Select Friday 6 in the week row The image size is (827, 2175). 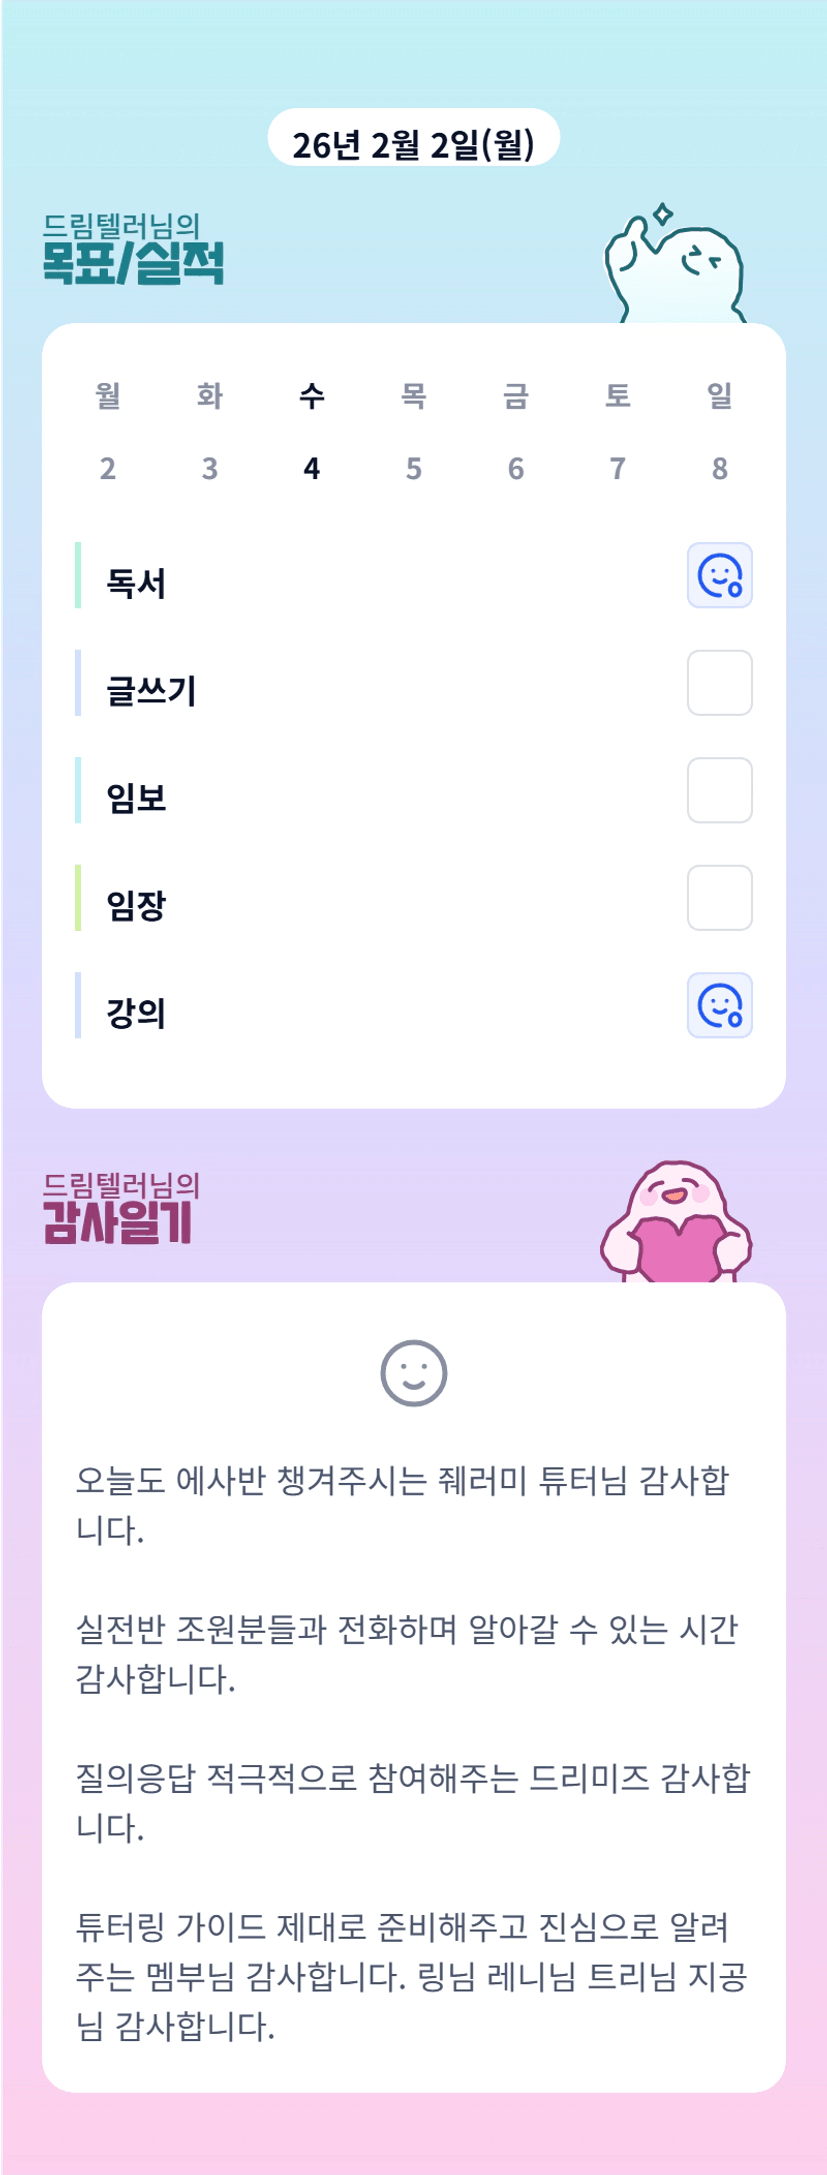click(516, 468)
